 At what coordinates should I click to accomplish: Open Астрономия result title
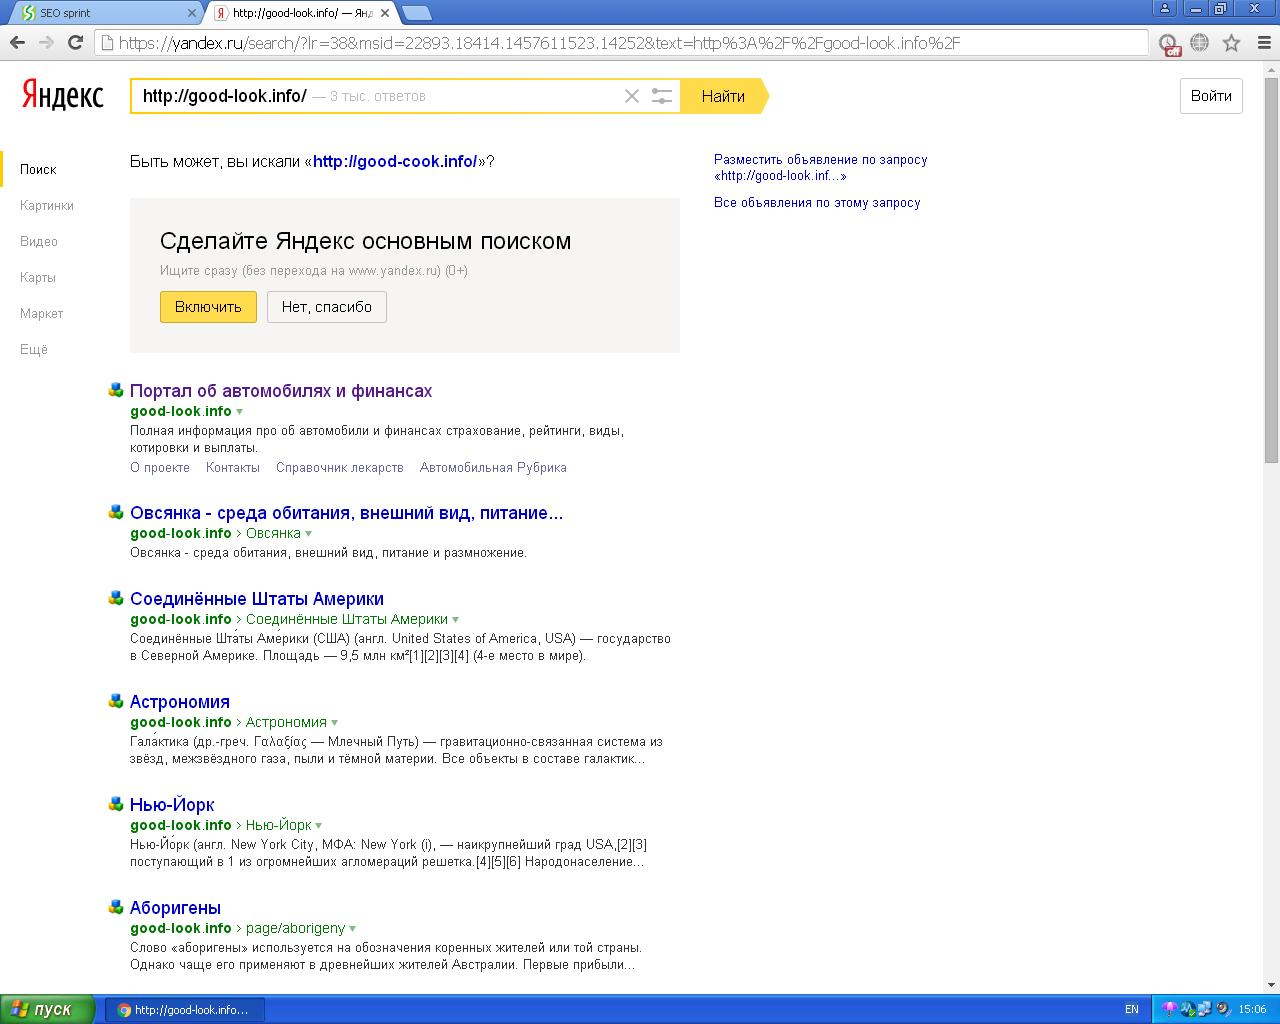[x=180, y=702]
